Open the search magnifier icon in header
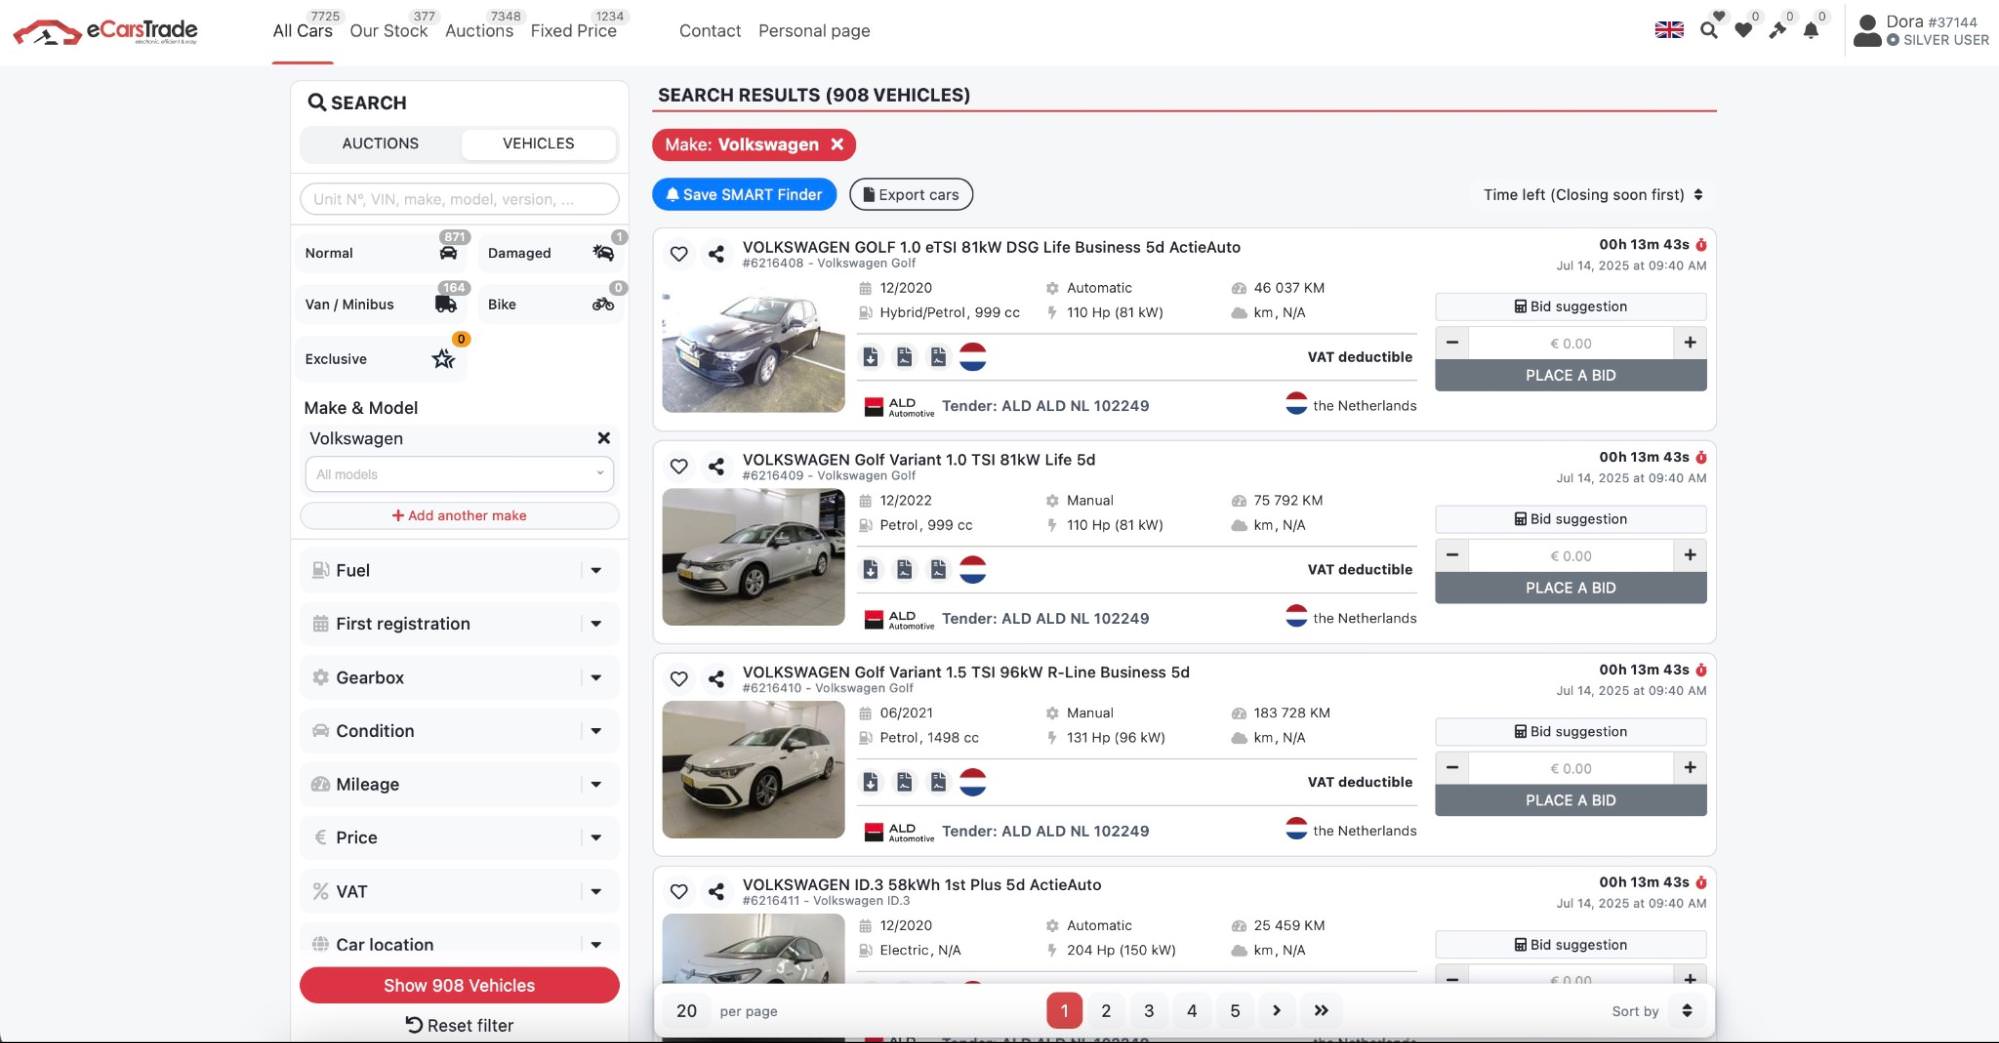This screenshot has height=1043, width=1999. 1709,30
